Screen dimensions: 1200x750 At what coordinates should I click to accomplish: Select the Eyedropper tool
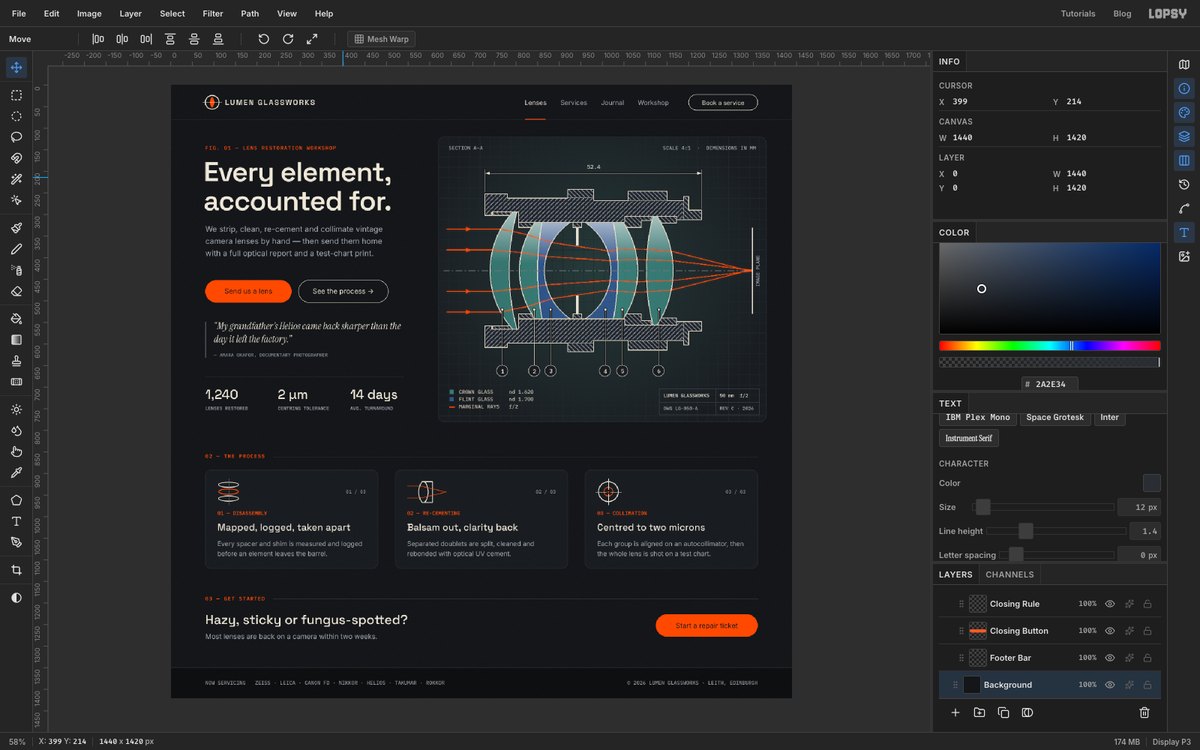16,472
